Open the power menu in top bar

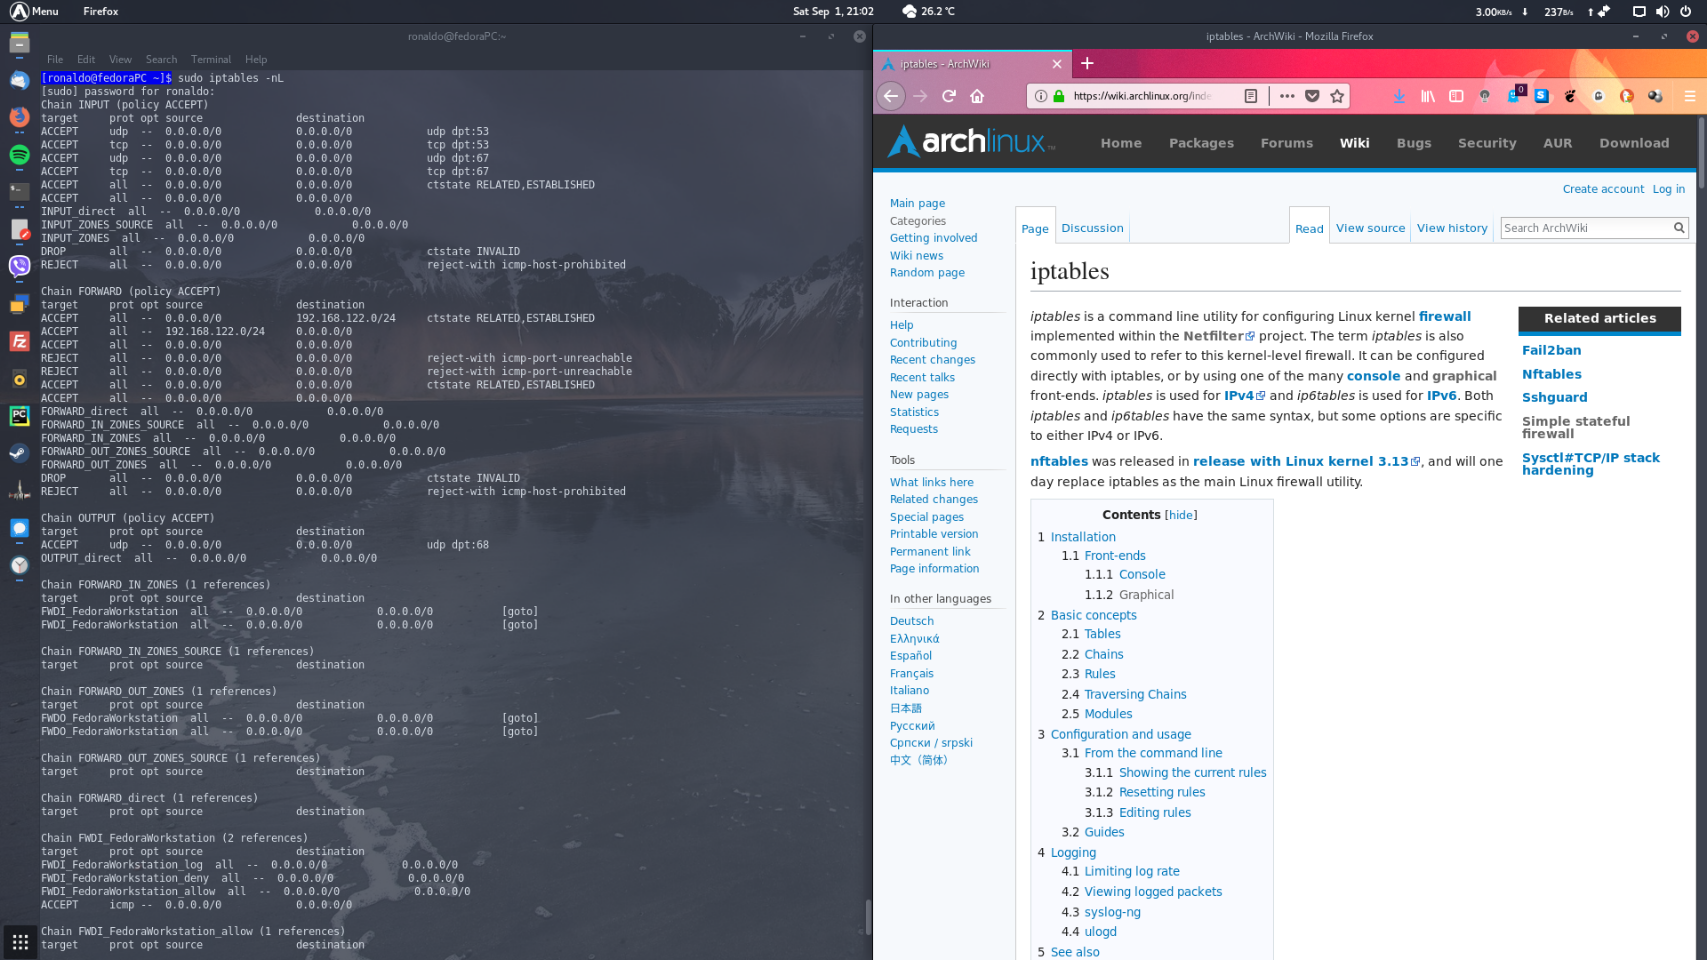(x=1686, y=11)
